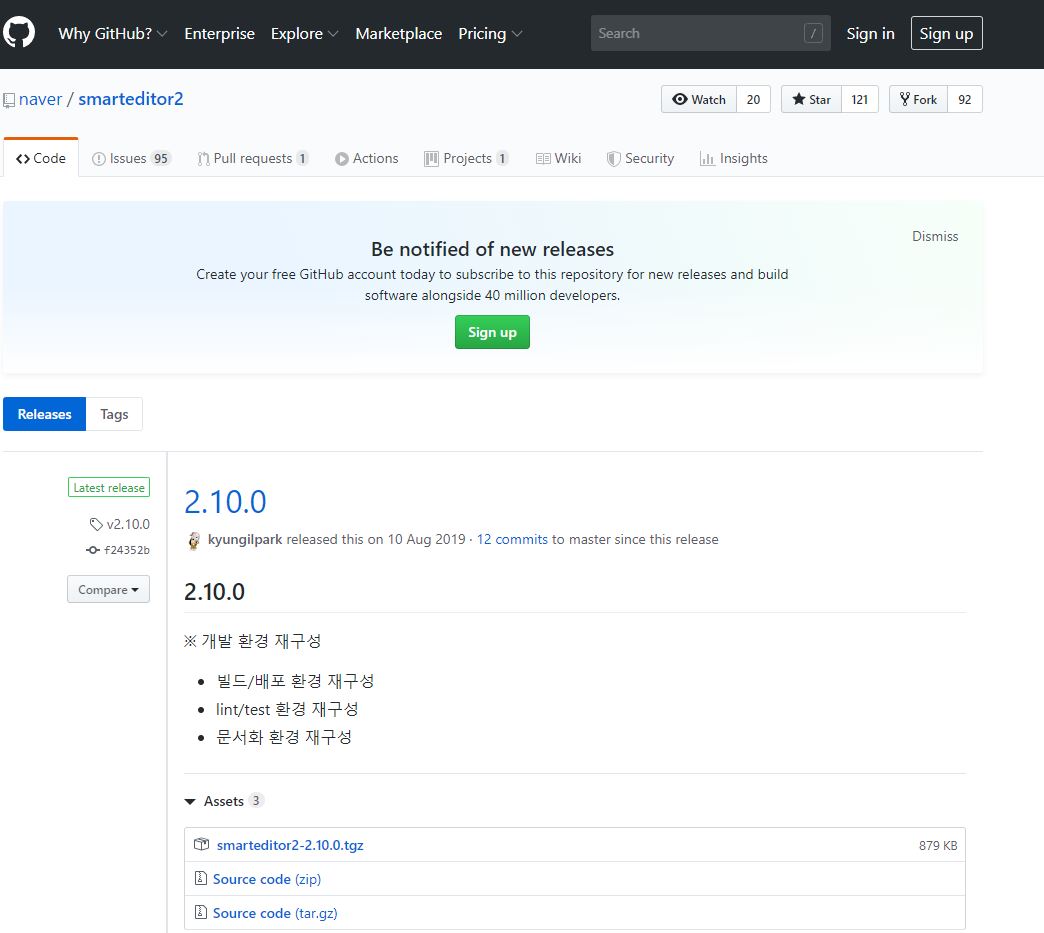Click the package icon for smarteditor2-2.10.0.tgz
This screenshot has width=1044, height=933.
click(201, 844)
